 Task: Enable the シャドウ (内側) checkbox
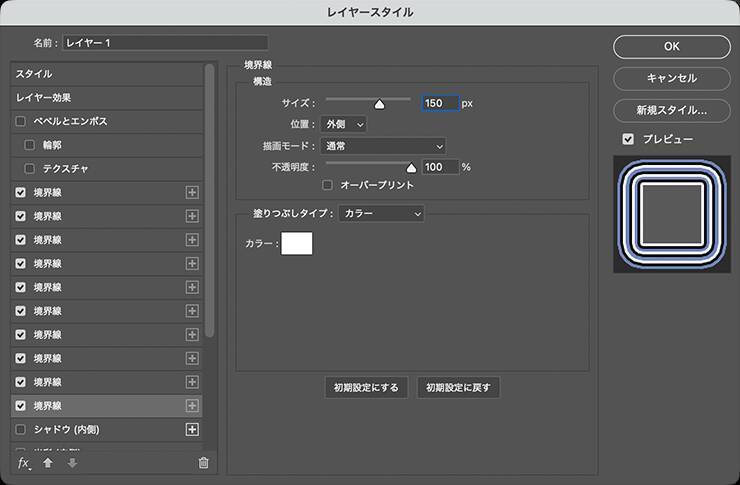click(20, 429)
